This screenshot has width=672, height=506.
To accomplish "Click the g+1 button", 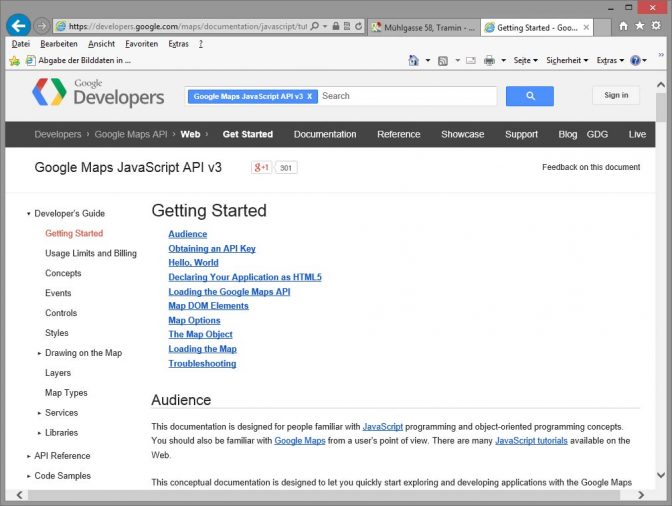I will [261, 168].
